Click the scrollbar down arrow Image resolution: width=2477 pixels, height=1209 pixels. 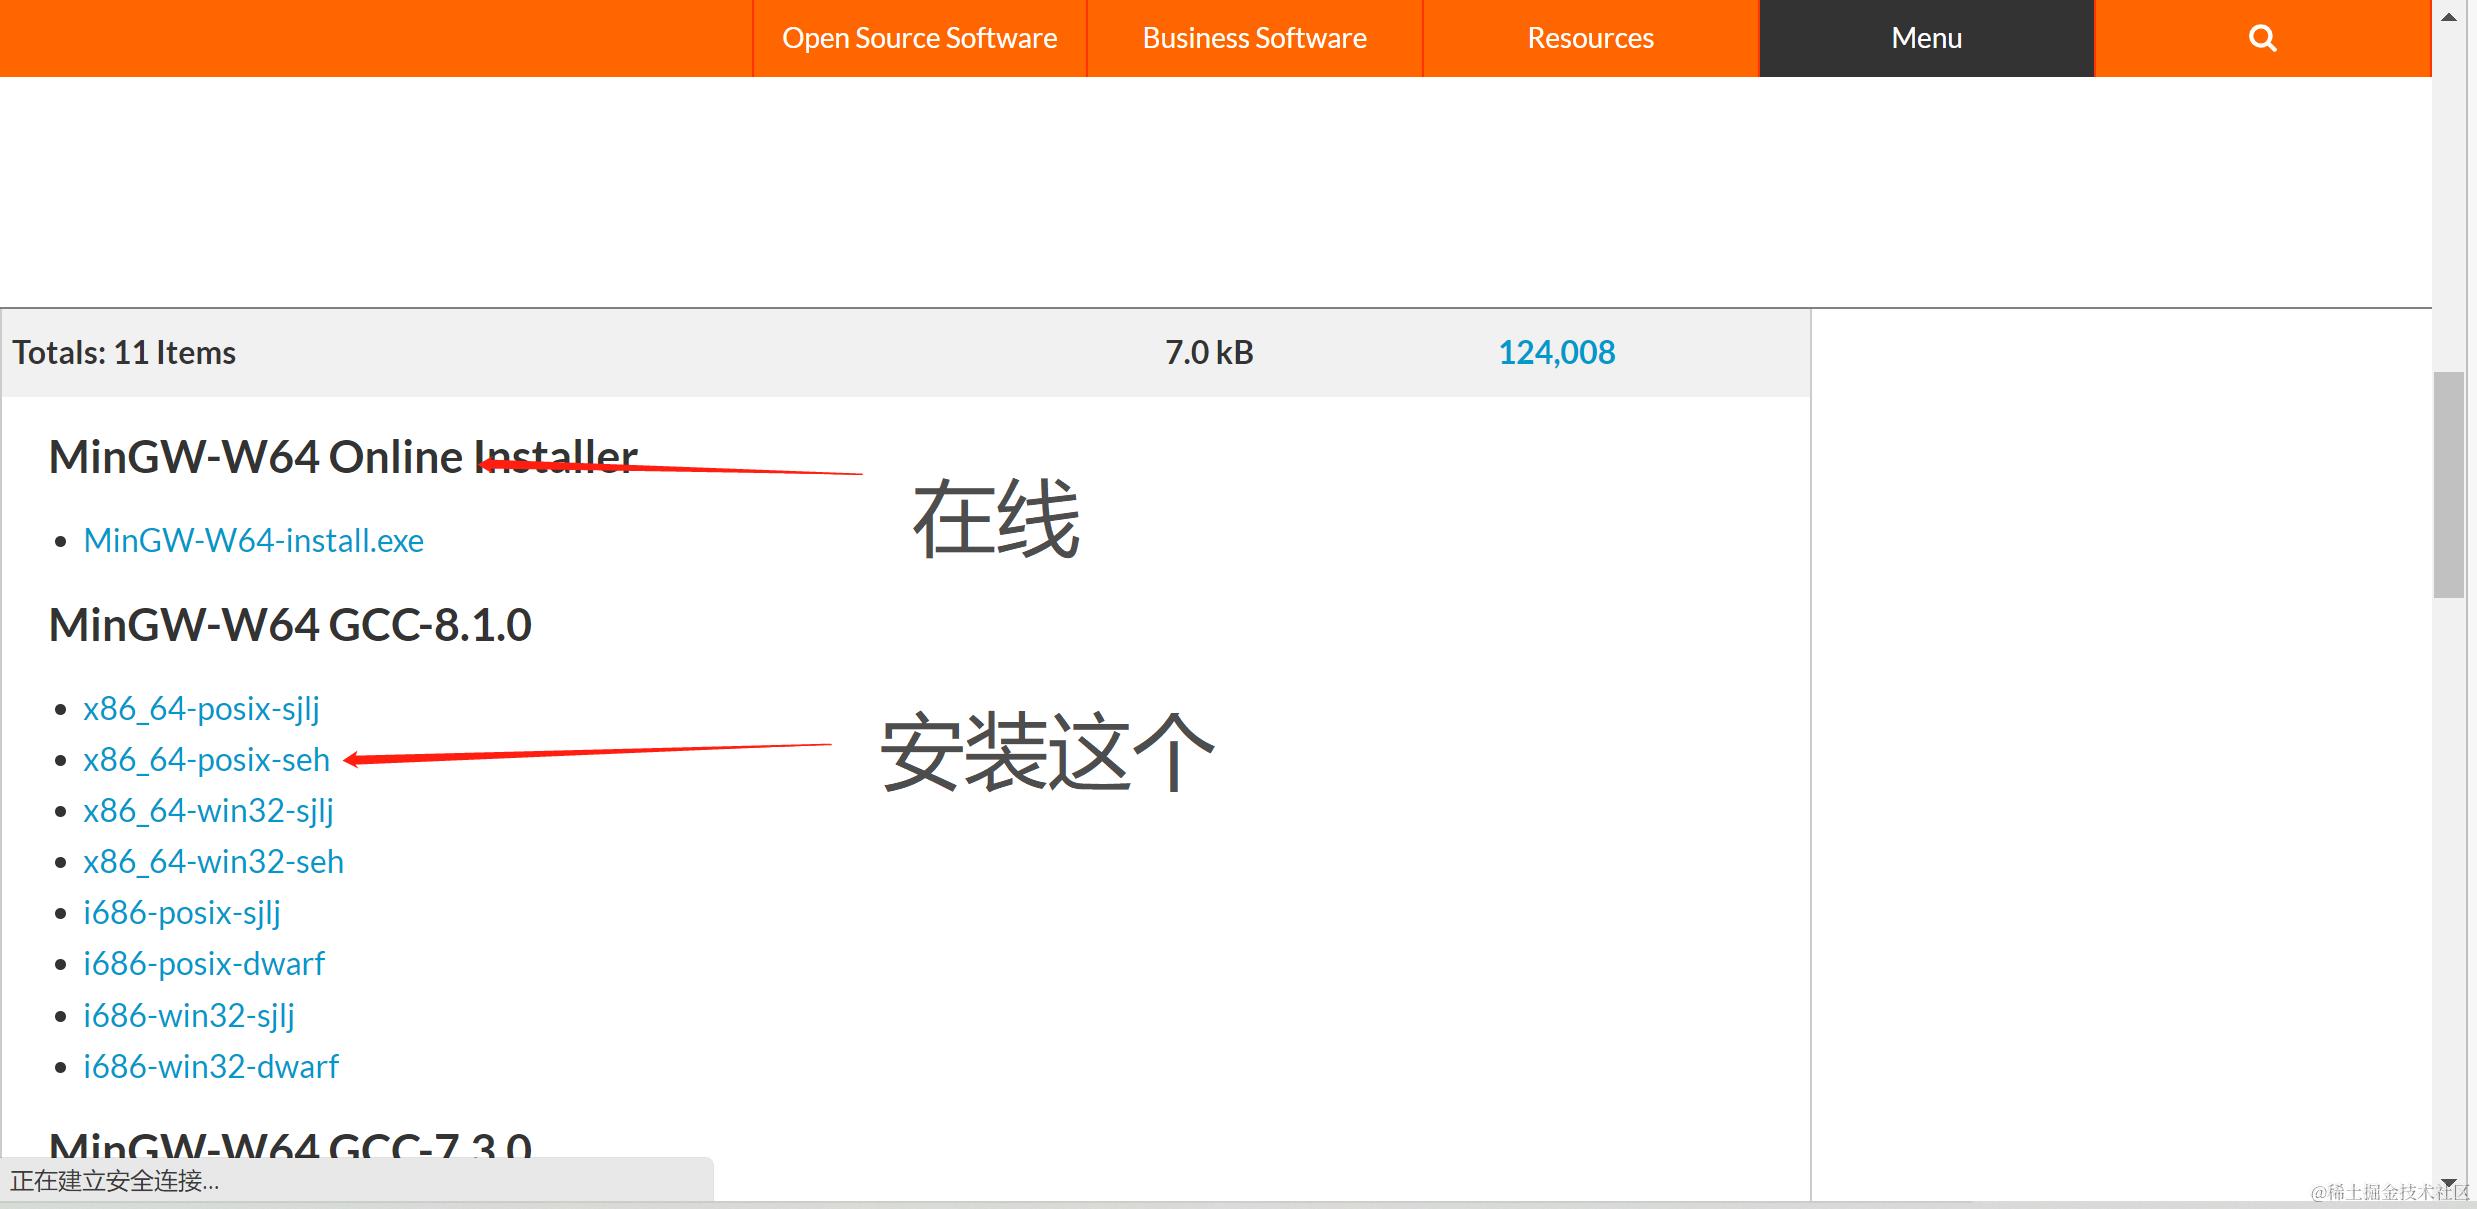[x=2449, y=1184]
